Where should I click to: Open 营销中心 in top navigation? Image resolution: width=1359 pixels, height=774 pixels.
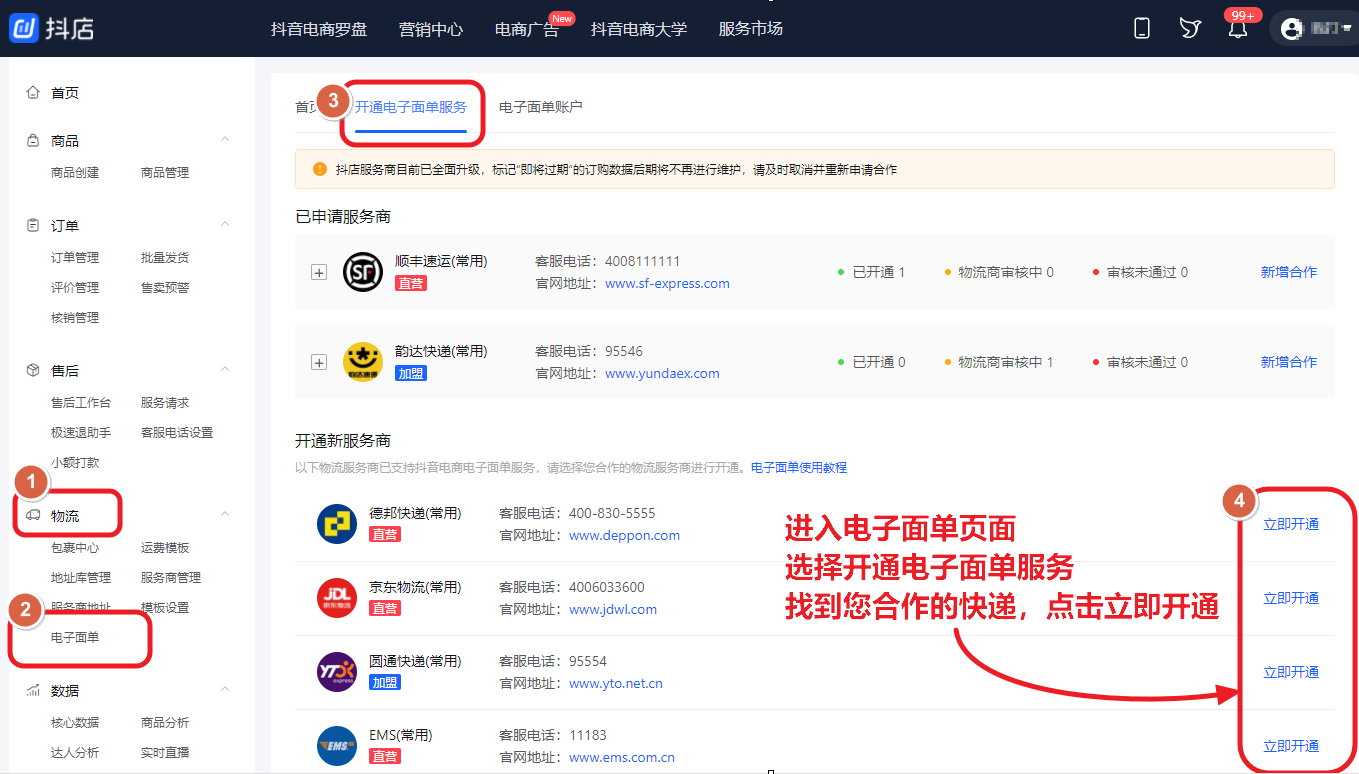click(x=431, y=29)
